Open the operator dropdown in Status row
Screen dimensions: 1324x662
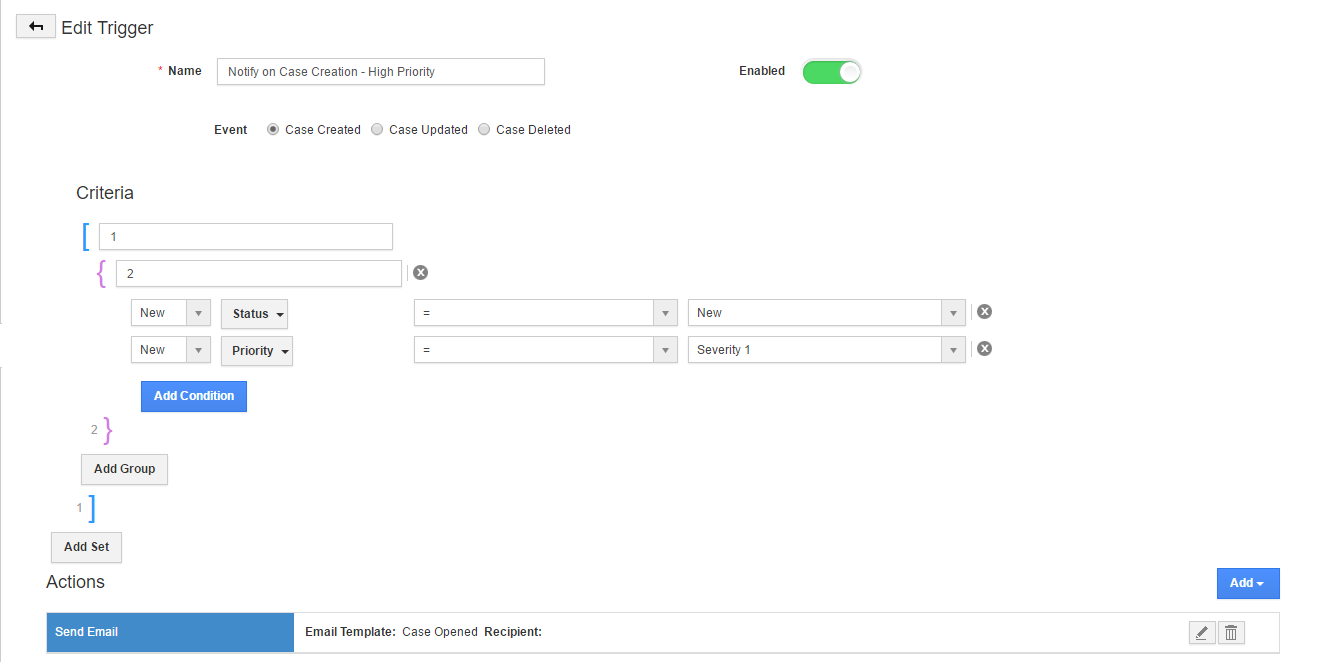665,313
